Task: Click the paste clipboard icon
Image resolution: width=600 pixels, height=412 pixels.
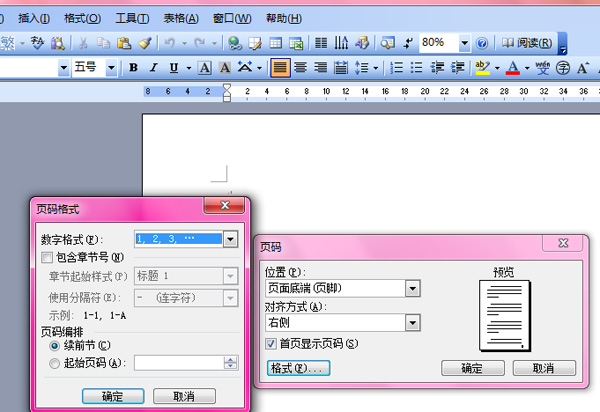Action: (x=124, y=43)
